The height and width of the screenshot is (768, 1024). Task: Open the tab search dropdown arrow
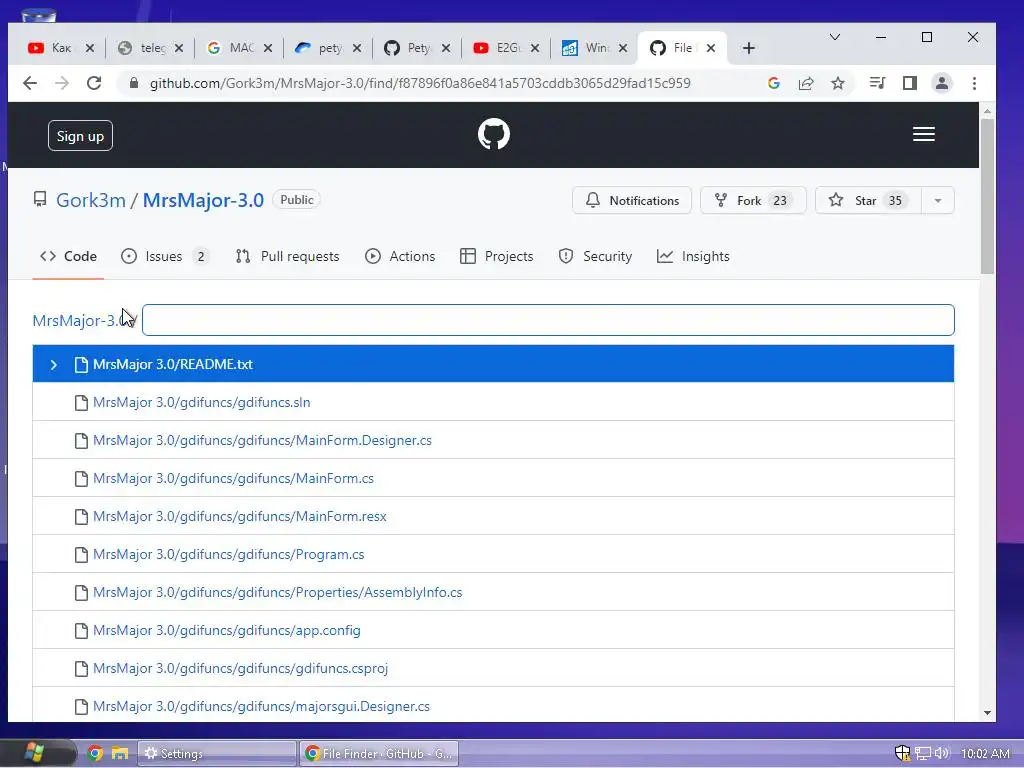point(835,37)
